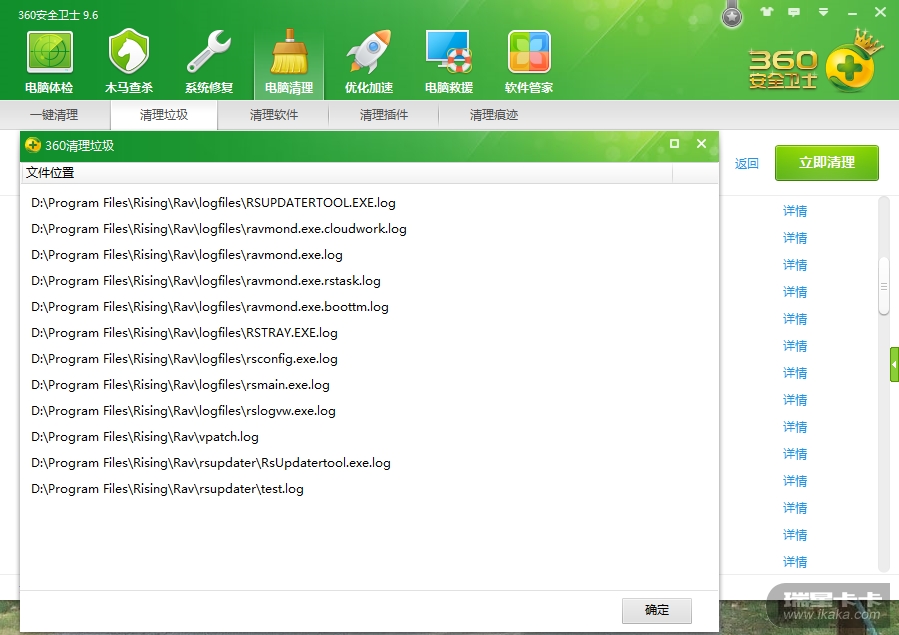Click the 360 gold plus logo
Viewport: 899px width, 635px height.
click(850, 63)
